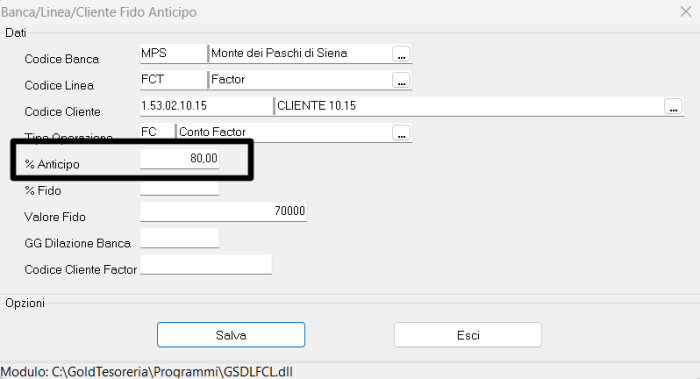Click the dialog title Banca/Linea/Cliente Fido Anticipo

99,12
